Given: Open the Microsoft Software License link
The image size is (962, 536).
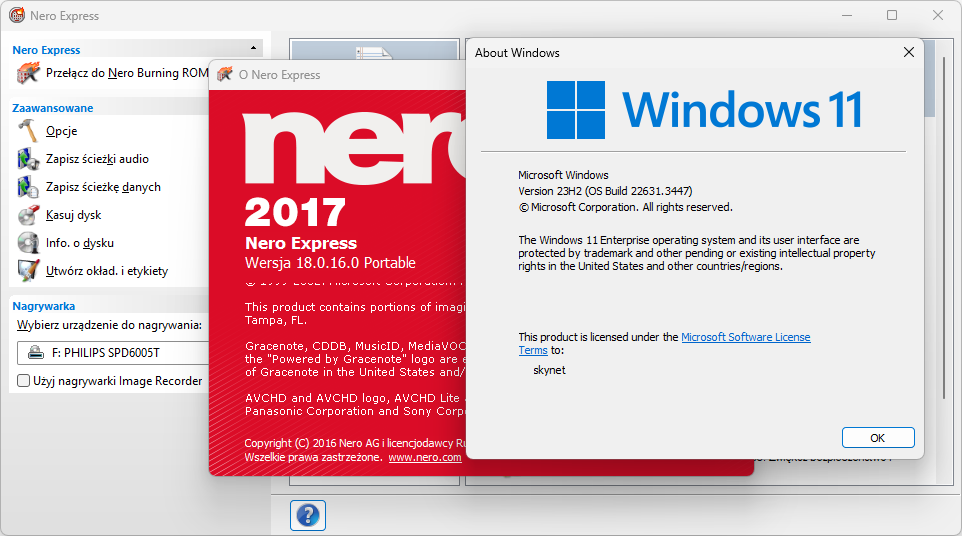Looking at the screenshot, I should point(745,337).
